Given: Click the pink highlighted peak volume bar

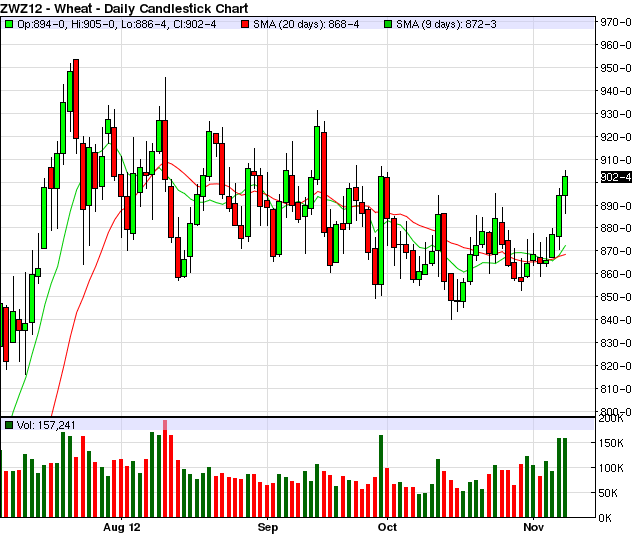Looking at the screenshot, I should pyautogui.click(x=165, y=468).
